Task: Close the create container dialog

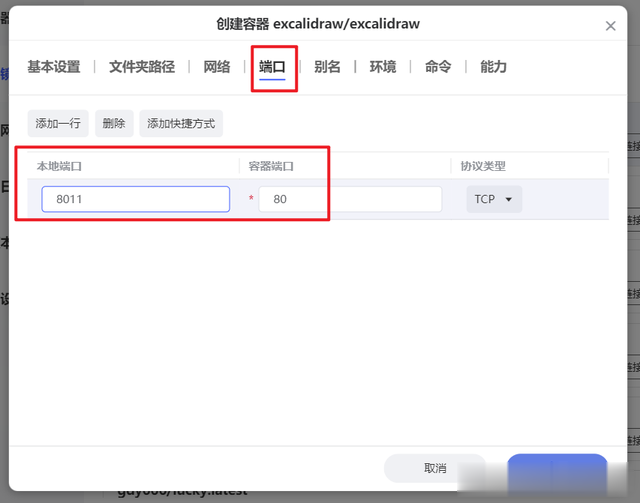Action: tap(610, 26)
